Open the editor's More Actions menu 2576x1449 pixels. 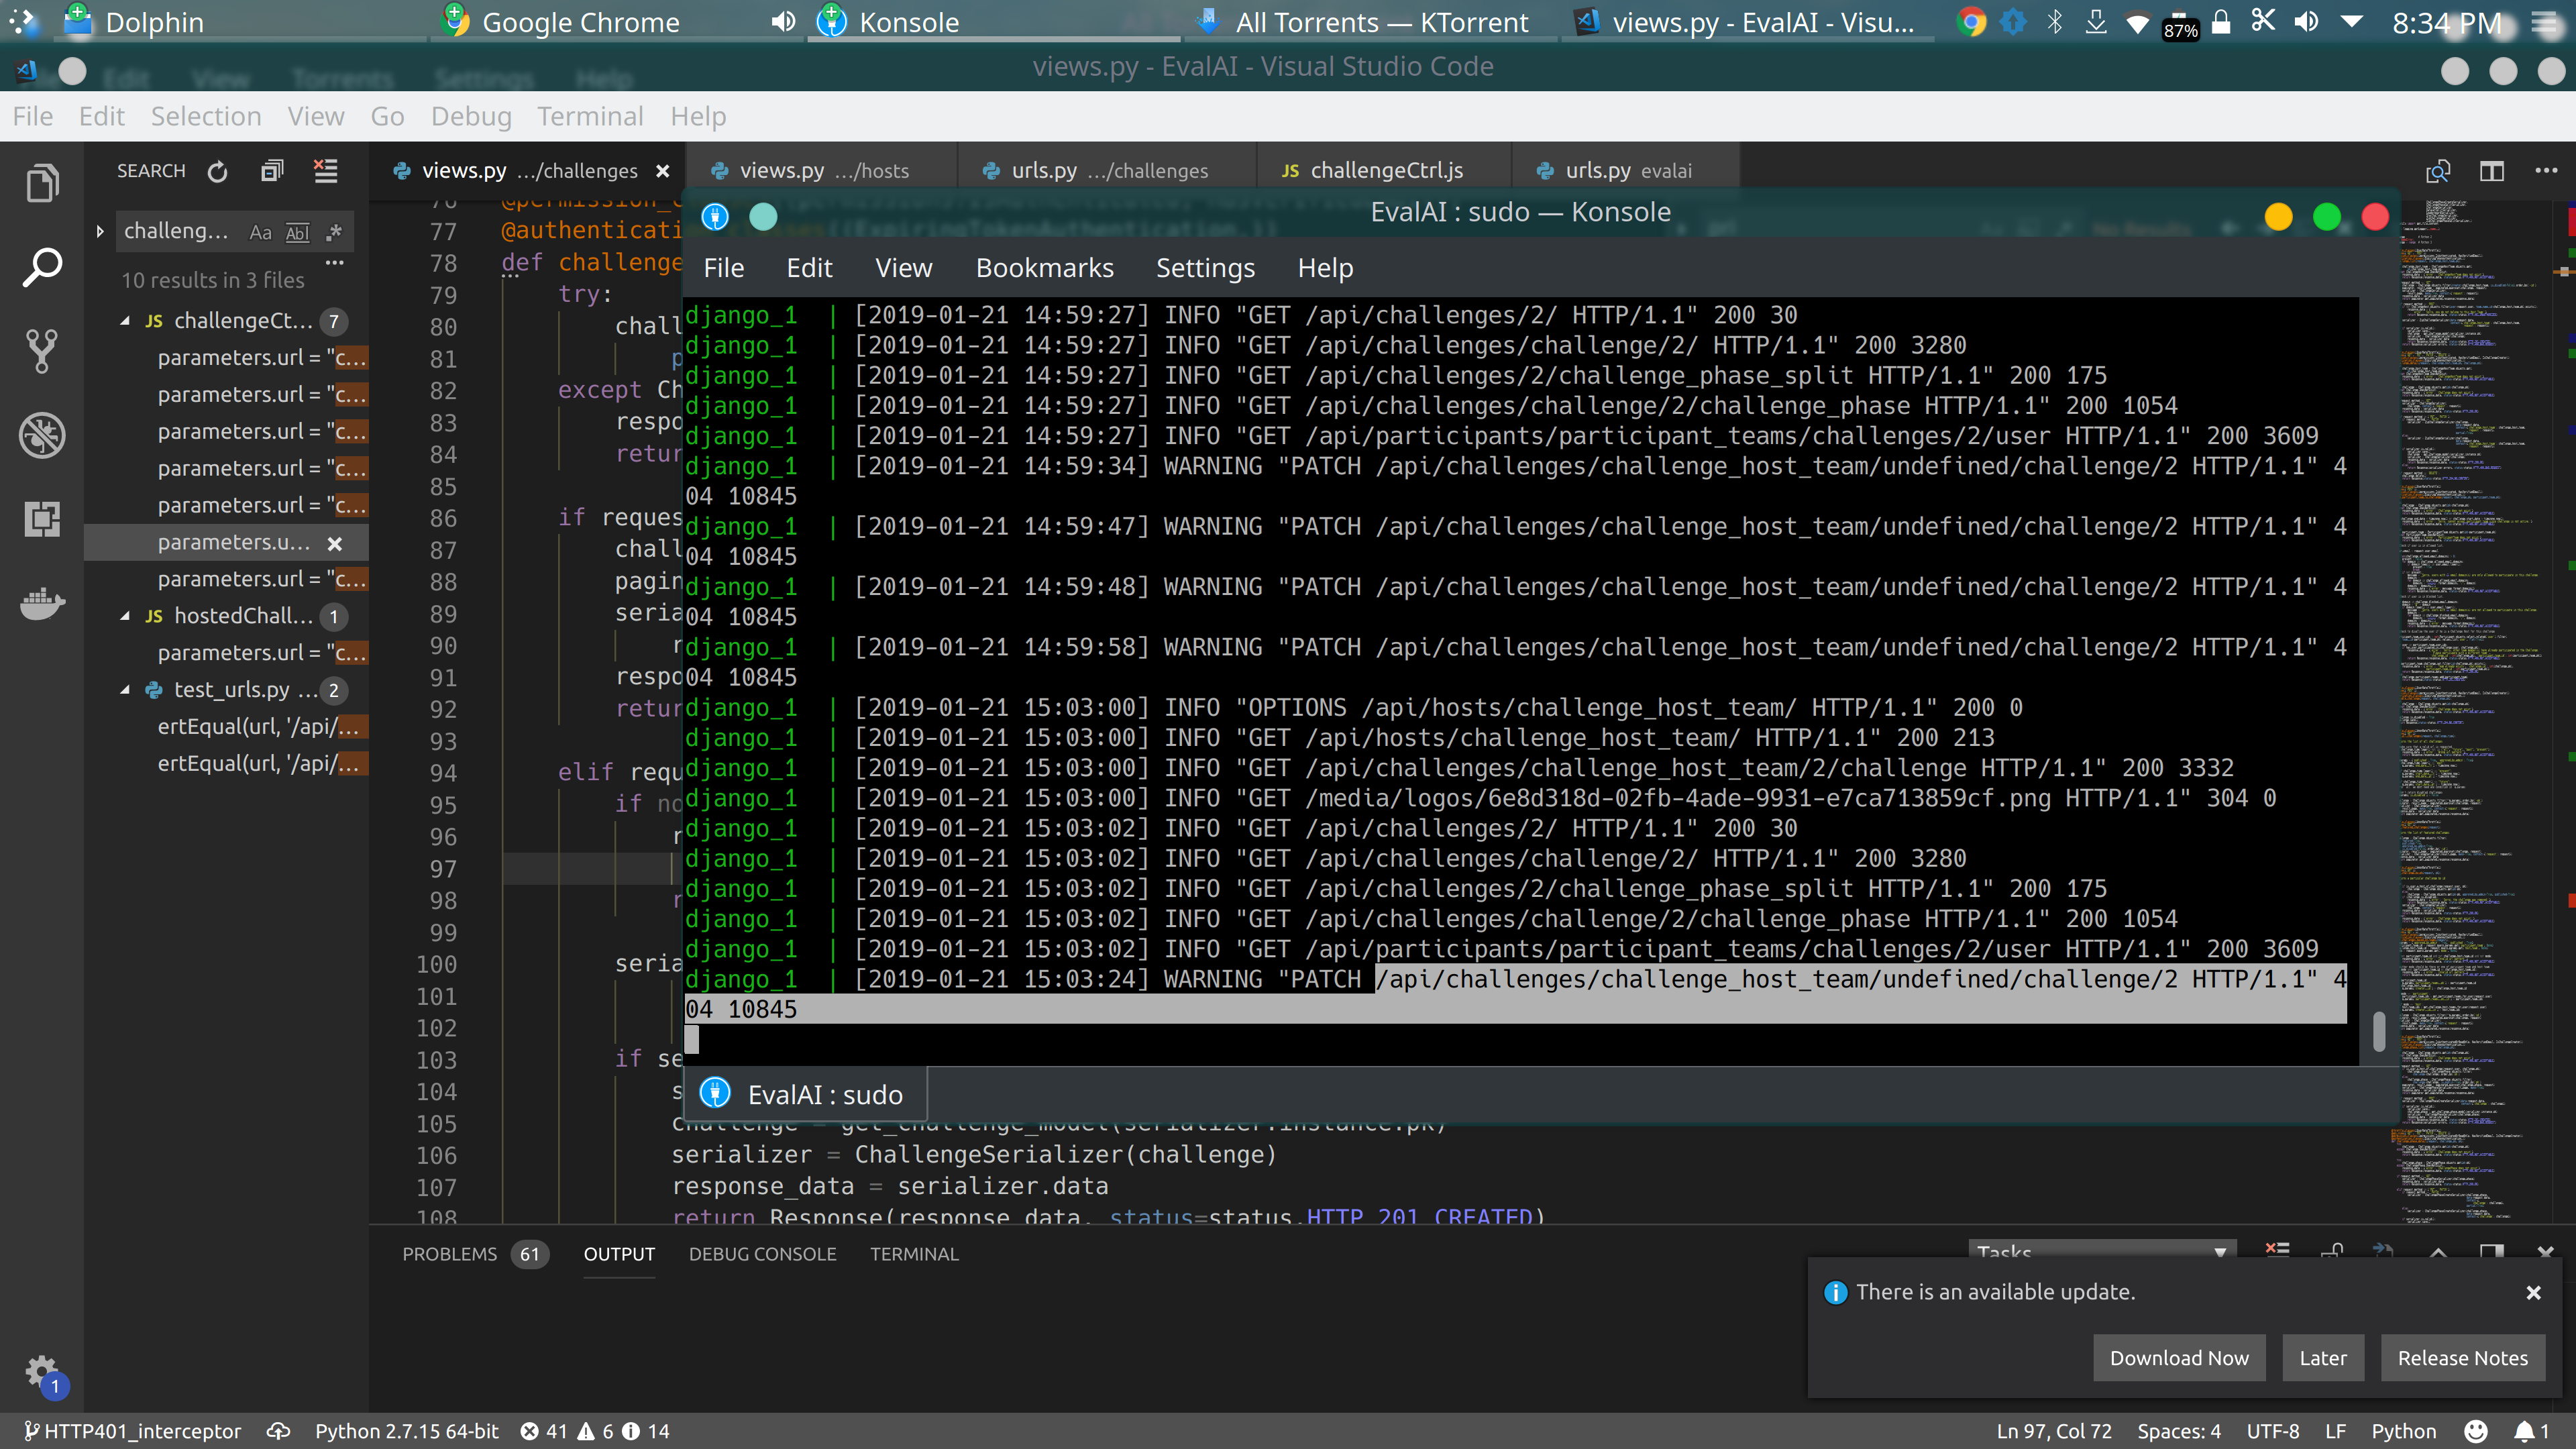point(2546,171)
